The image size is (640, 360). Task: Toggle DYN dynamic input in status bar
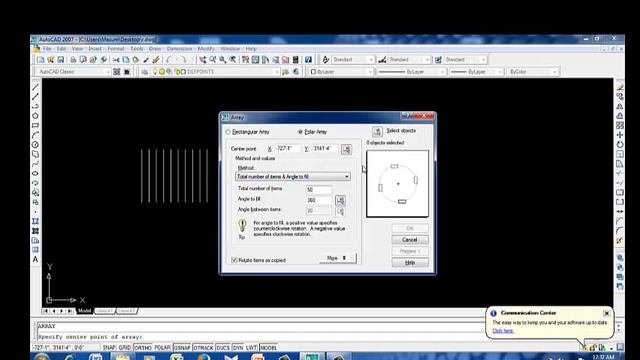(x=238, y=348)
